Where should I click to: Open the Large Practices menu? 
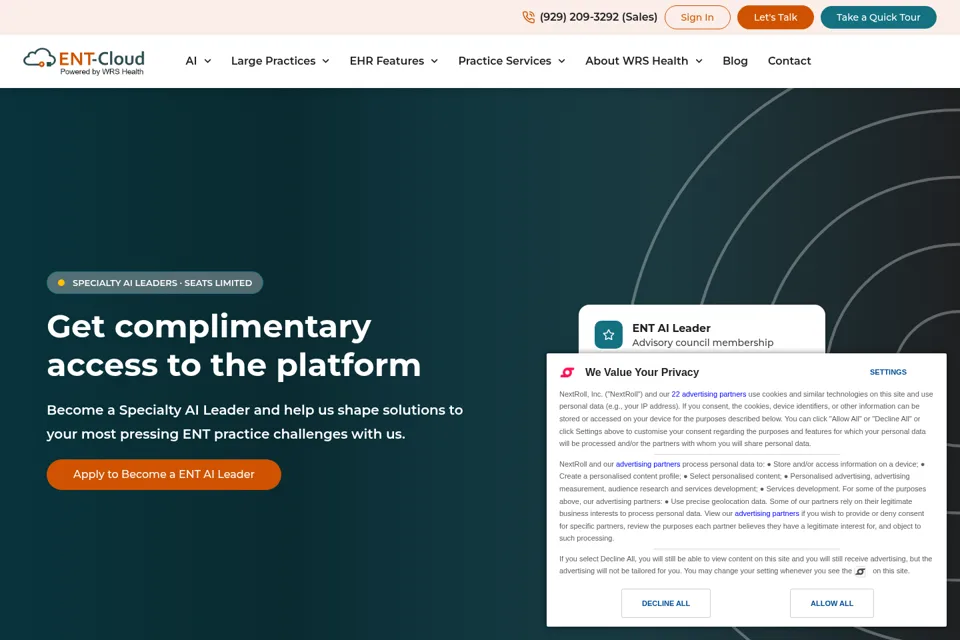coord(273,61)
